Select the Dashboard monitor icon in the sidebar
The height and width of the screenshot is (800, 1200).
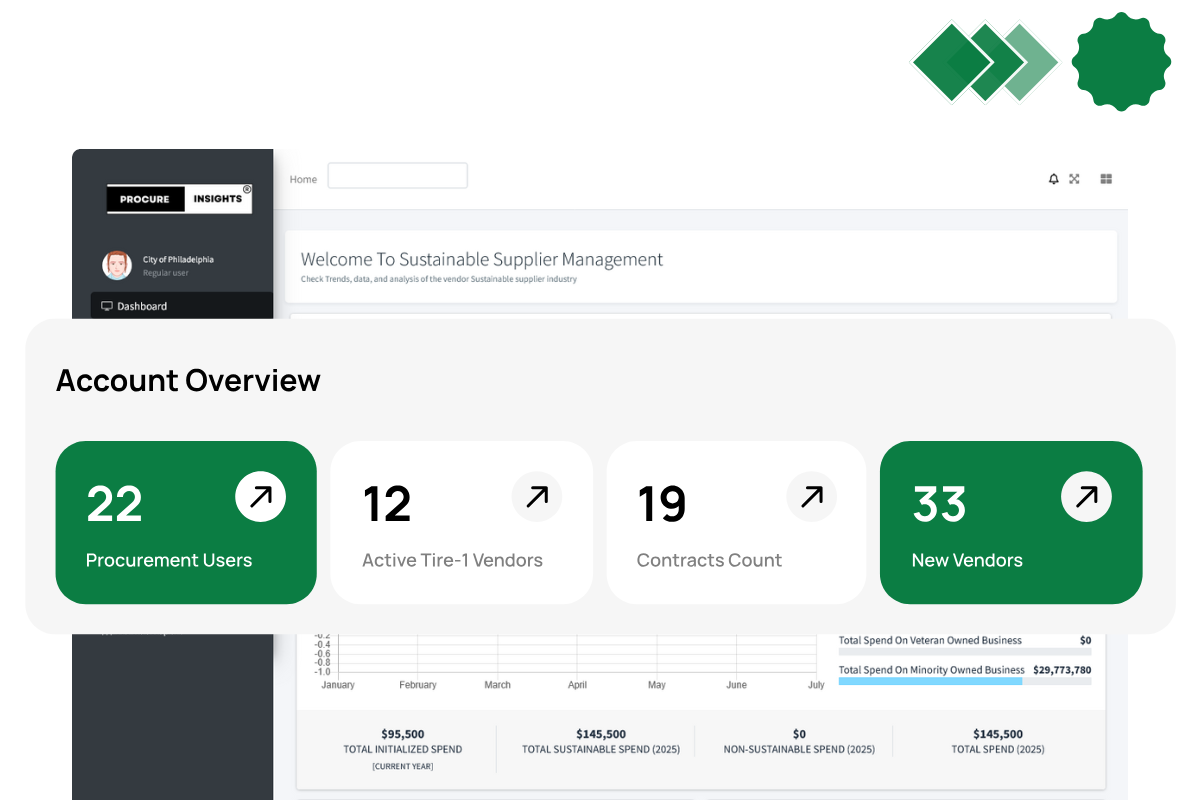[106, 305]
